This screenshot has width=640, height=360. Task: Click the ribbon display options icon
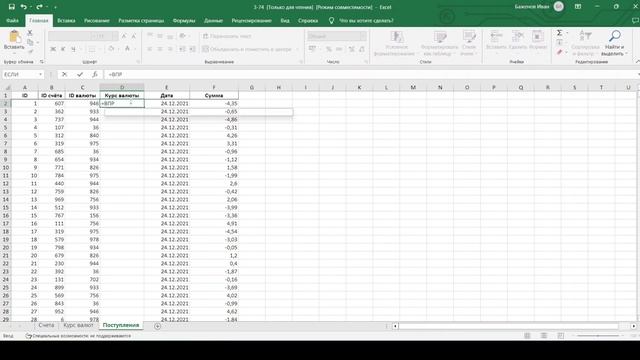(578, 7)
